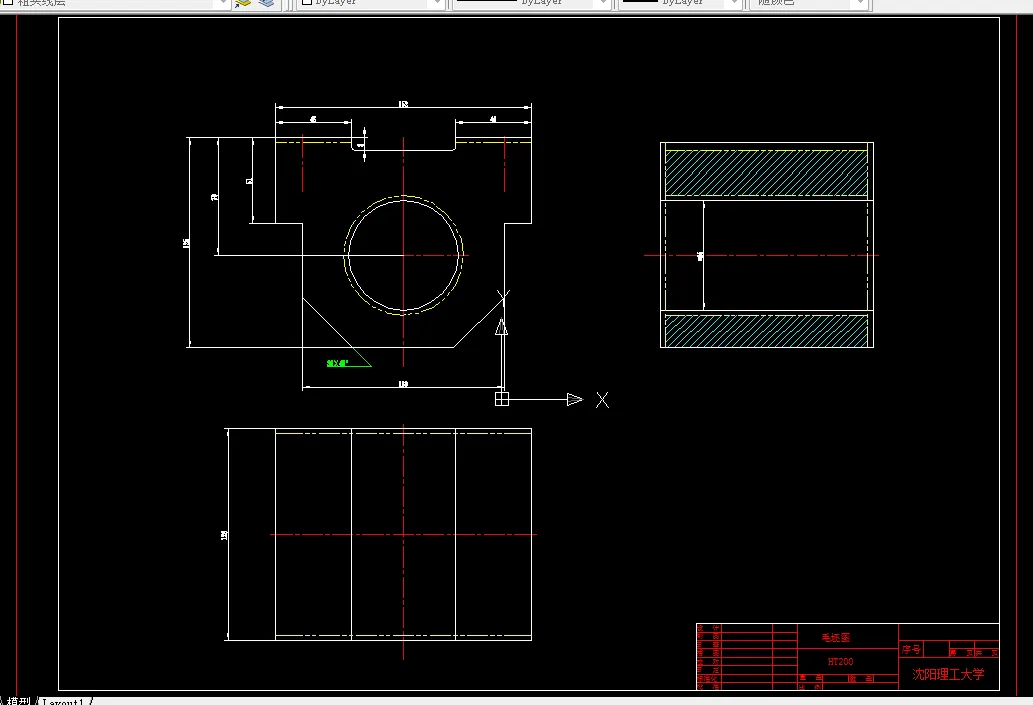1033x705 pixels.
Task: Click the white ByLayer color swatch
Action: [x=306, y=3]
